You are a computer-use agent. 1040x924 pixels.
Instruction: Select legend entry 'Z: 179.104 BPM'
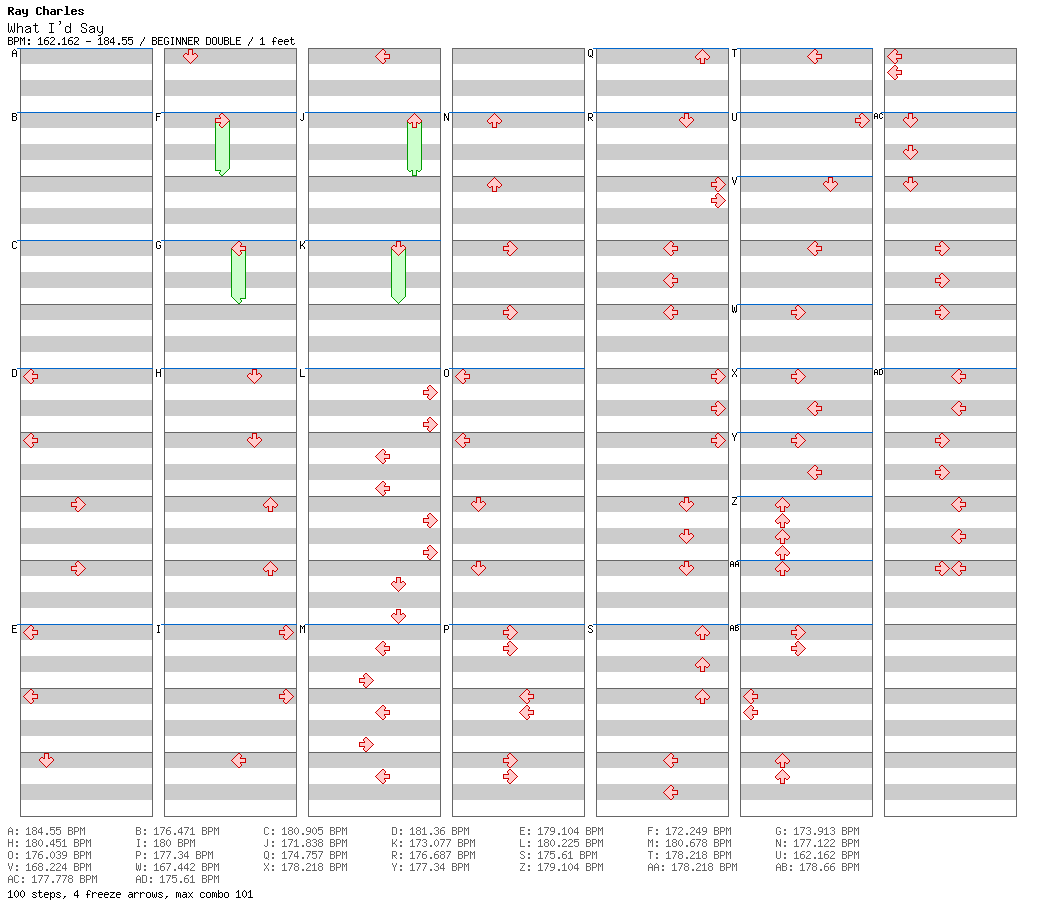click(561, 867)
